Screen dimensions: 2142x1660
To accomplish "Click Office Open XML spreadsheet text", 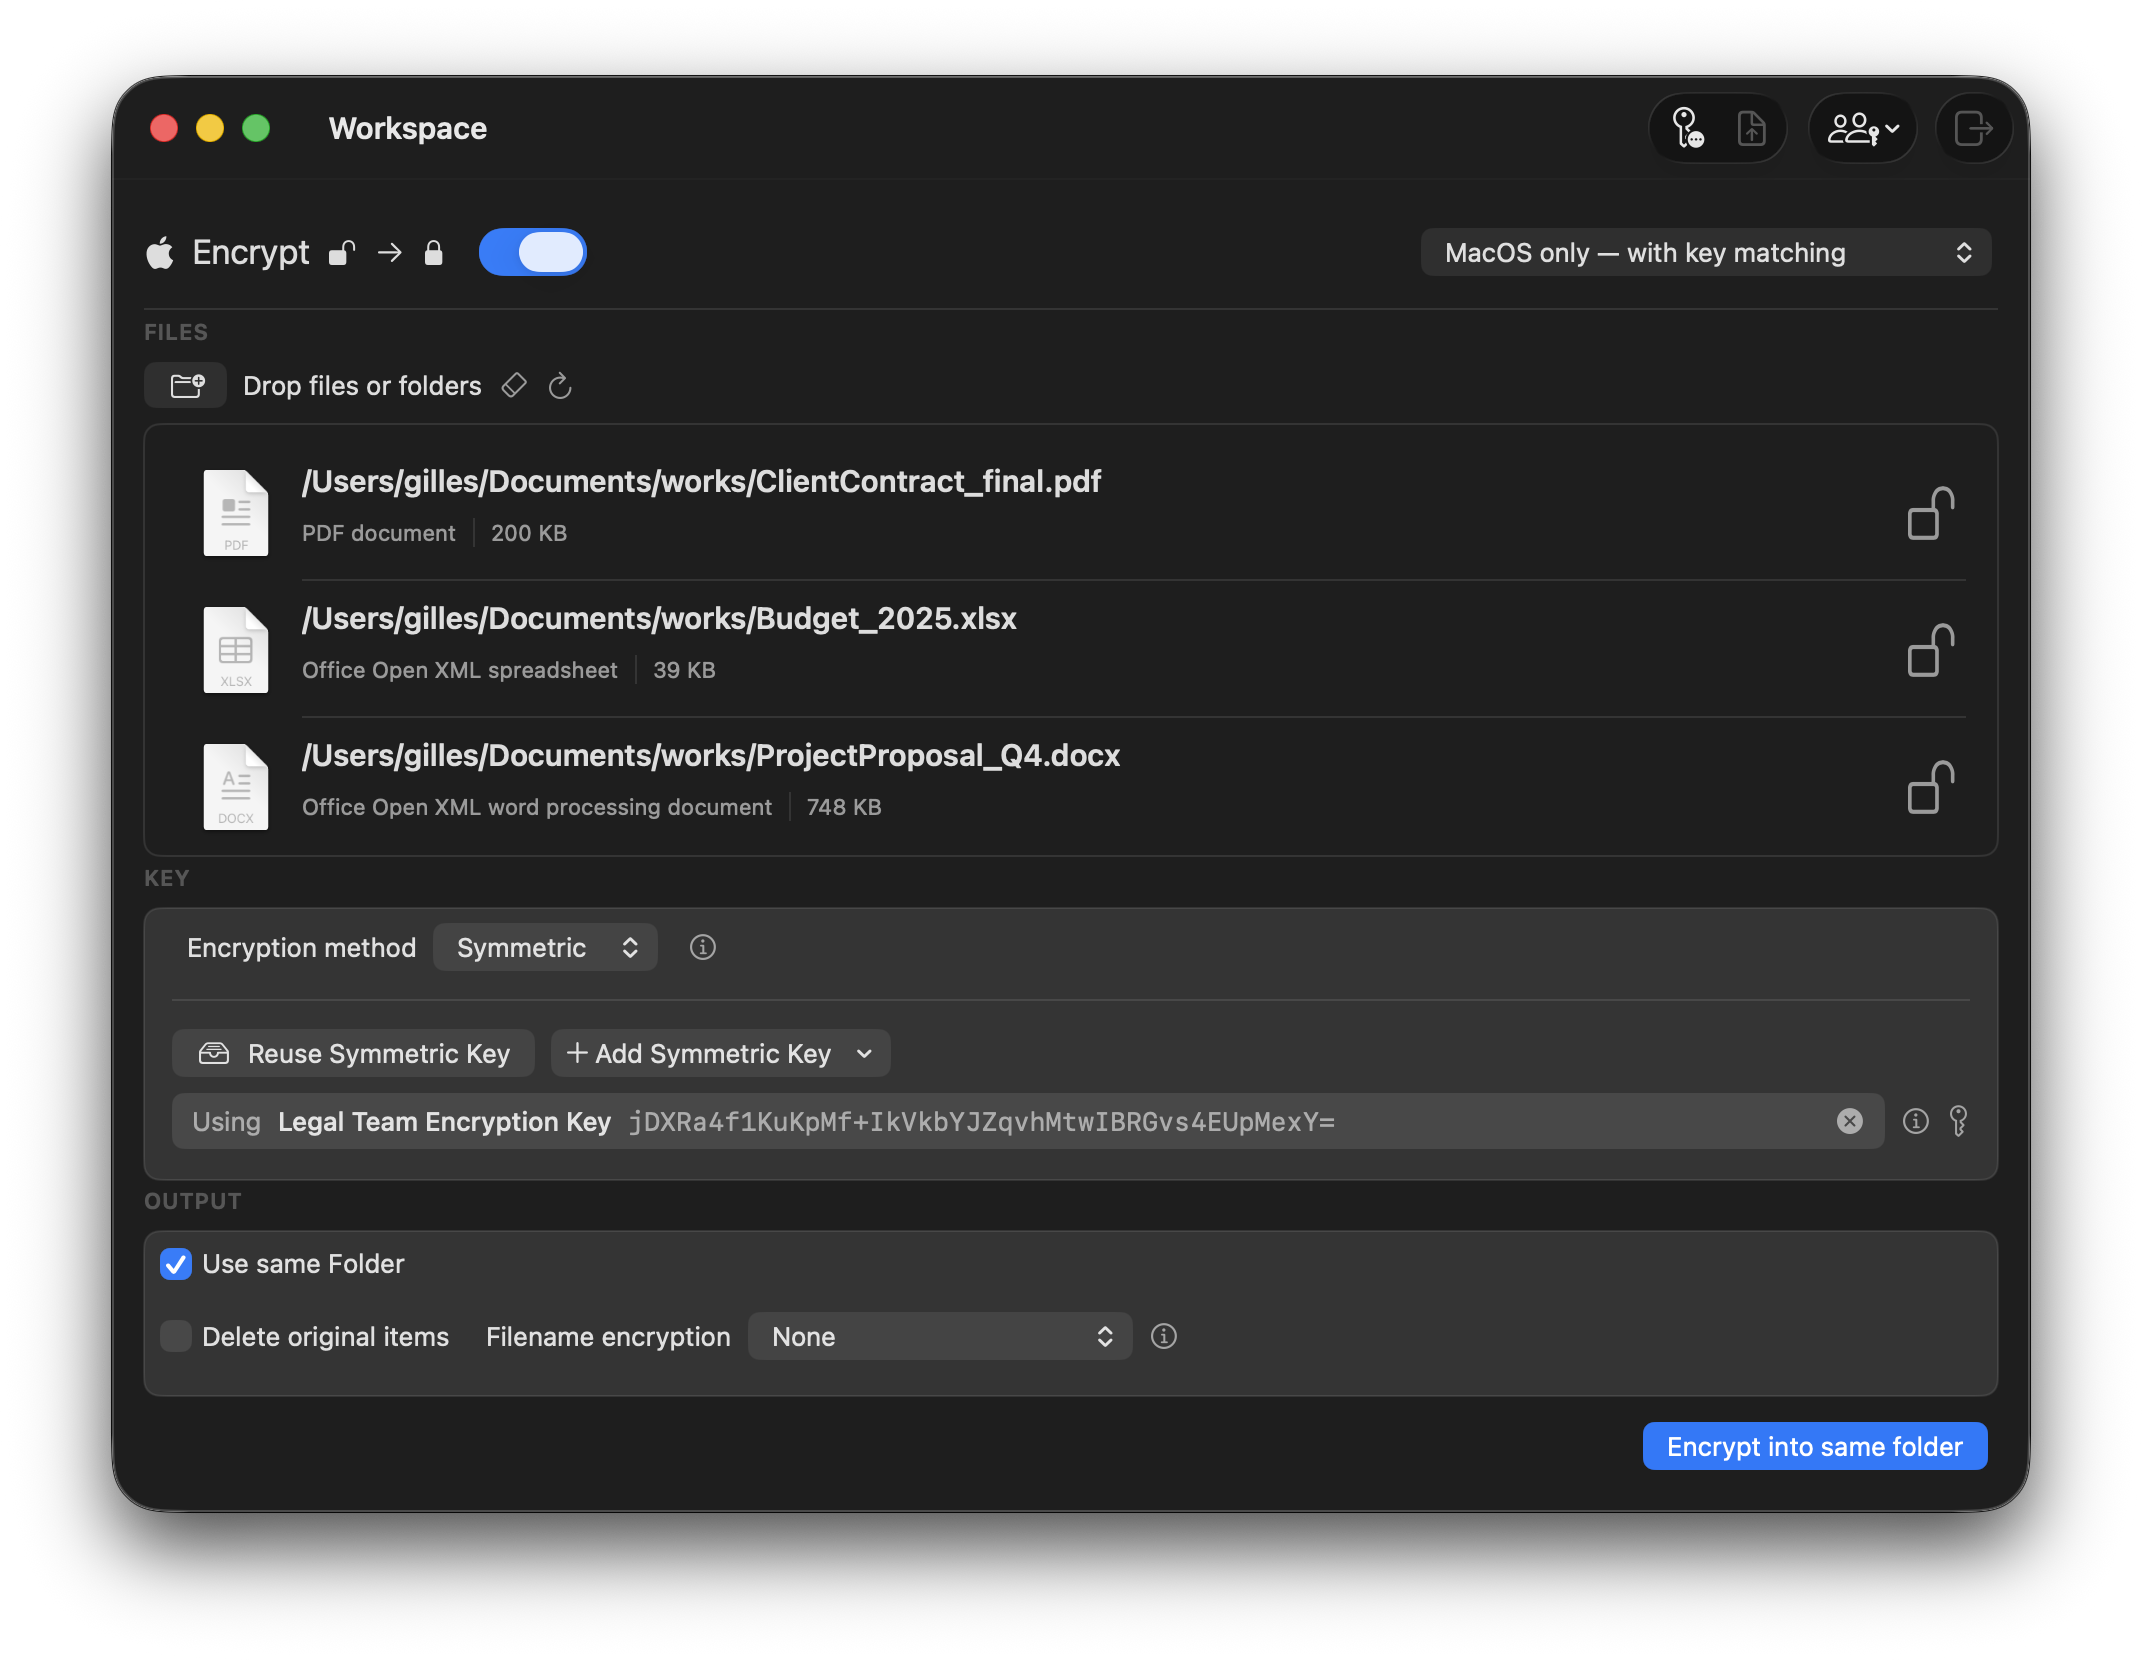I will 460,670.
